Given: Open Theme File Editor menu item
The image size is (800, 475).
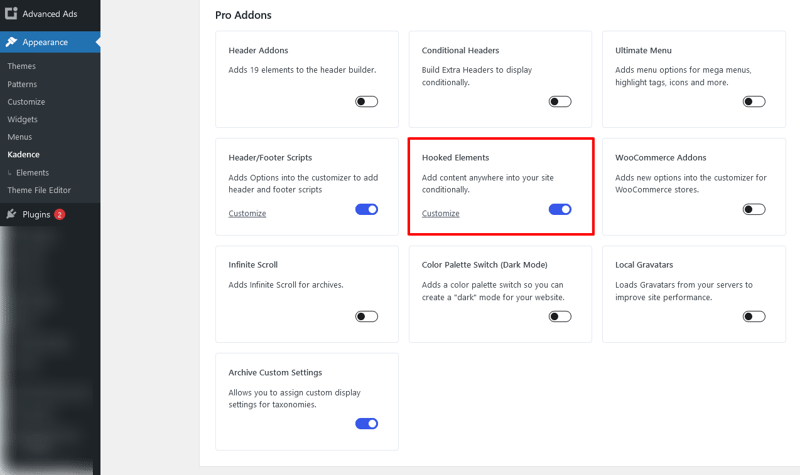Looking at the screenshot, I should 39,190.
